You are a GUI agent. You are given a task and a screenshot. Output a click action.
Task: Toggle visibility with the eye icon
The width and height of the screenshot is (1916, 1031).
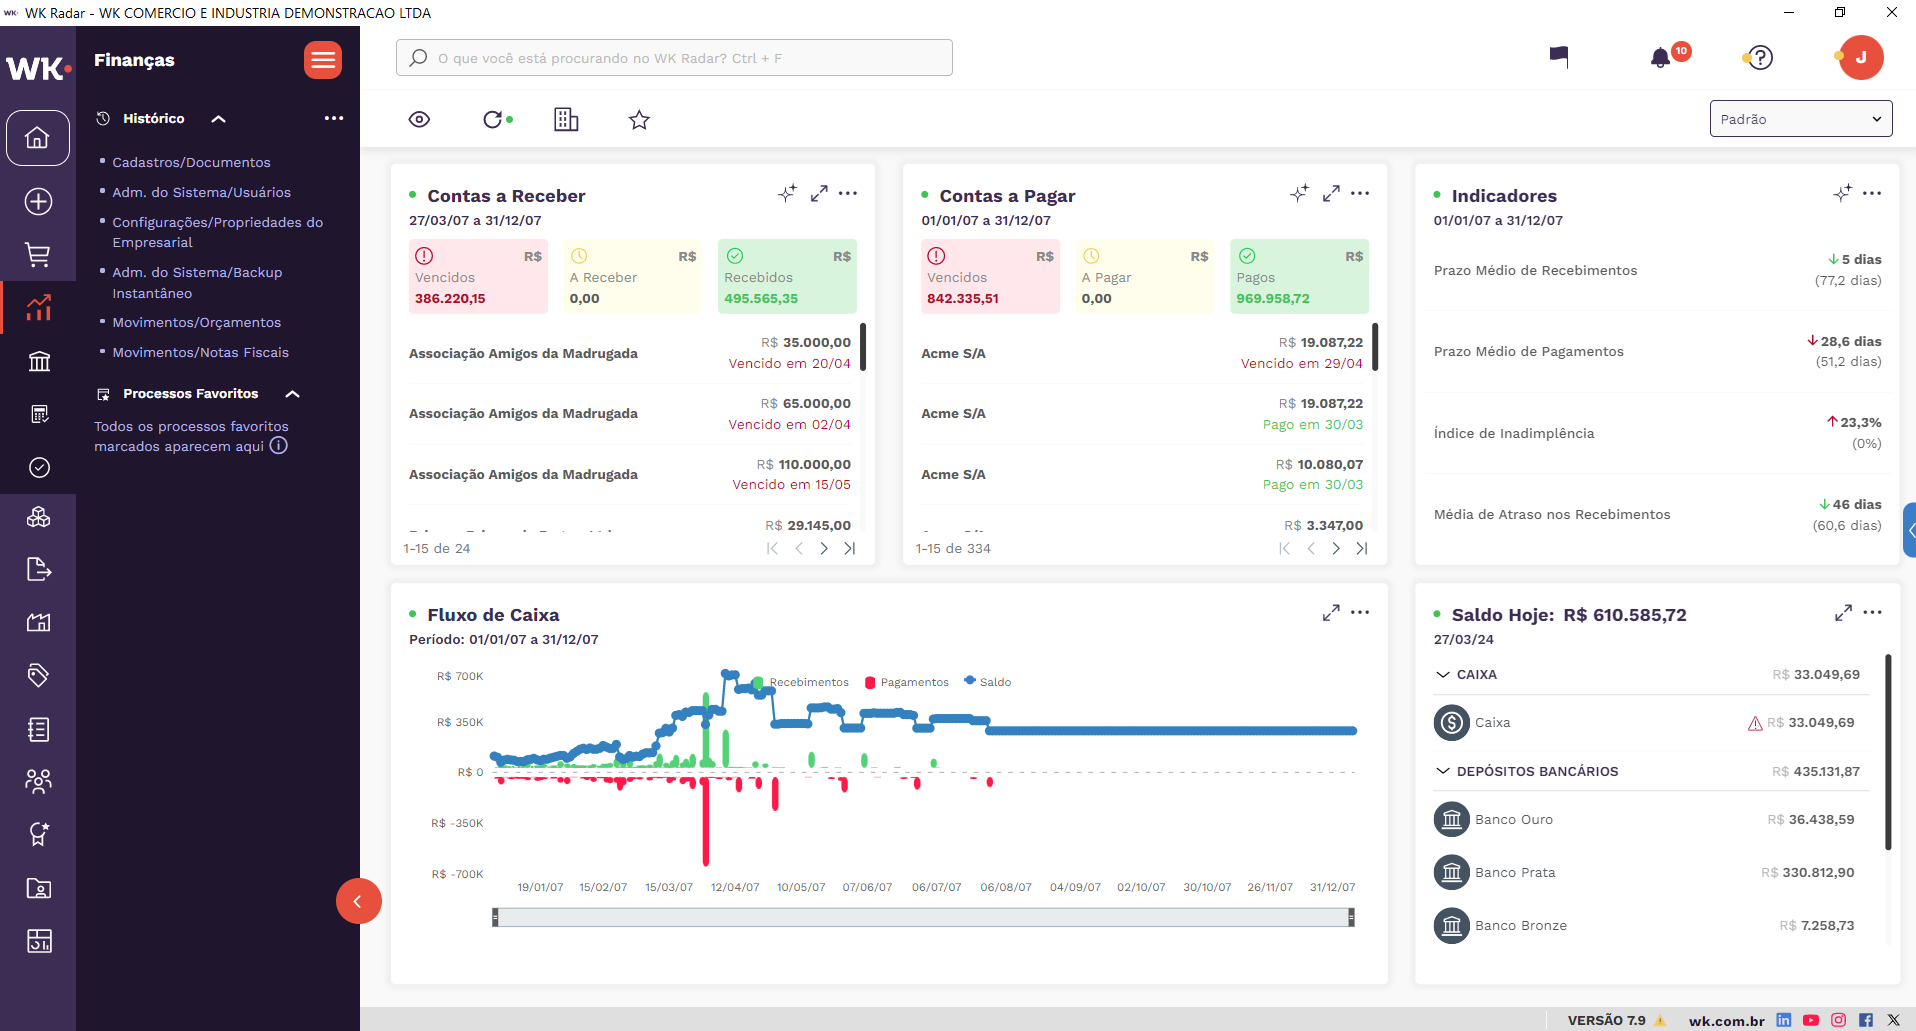(x=419, y=120)
